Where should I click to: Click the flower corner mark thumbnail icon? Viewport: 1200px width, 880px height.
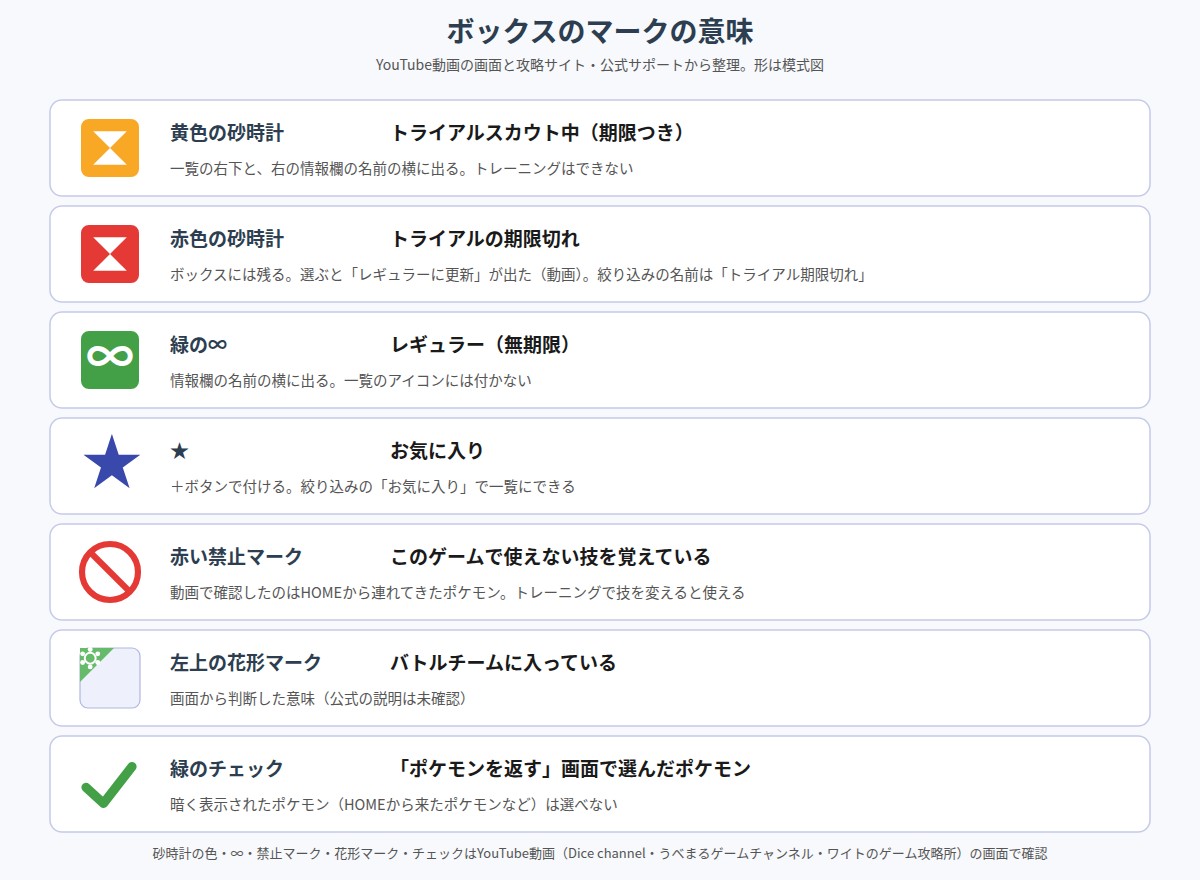(x=110, y=678)
